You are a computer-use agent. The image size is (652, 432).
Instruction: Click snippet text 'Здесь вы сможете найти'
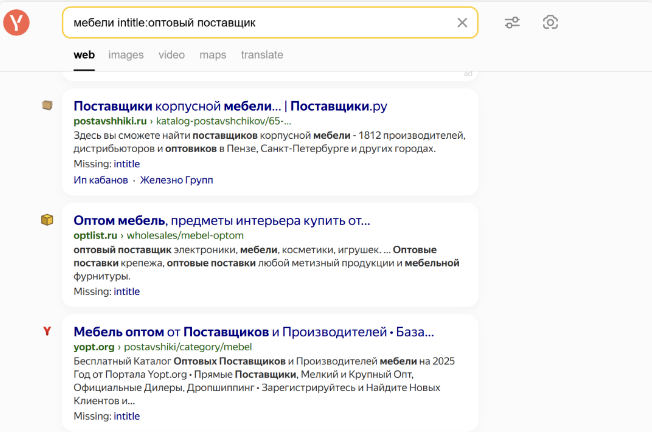132,136
